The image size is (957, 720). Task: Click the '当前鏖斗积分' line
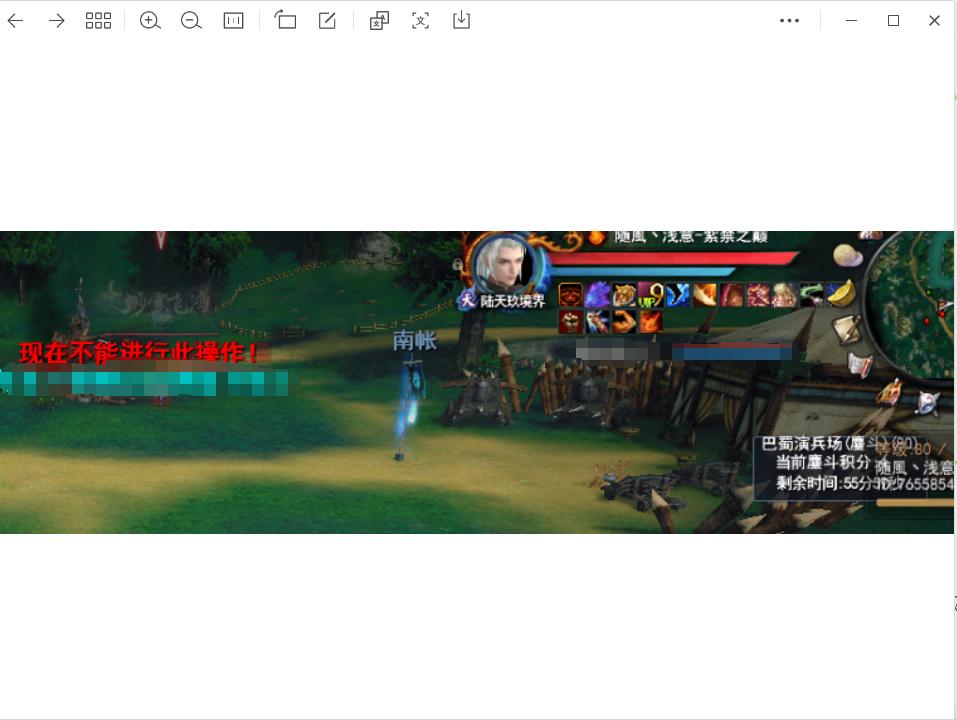coord(822,462)
